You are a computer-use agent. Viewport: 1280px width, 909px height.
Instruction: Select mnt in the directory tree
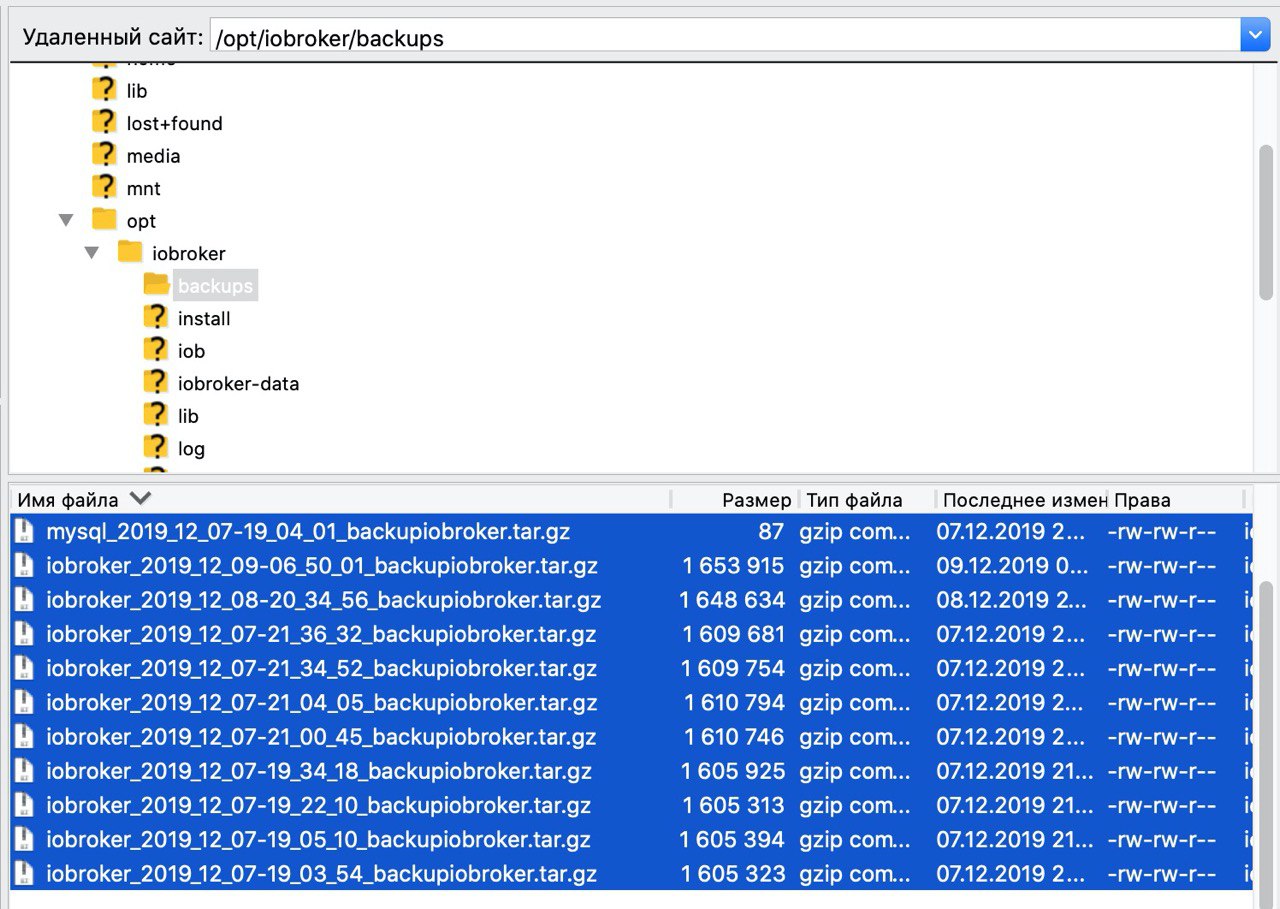click(x=143, y=188)
